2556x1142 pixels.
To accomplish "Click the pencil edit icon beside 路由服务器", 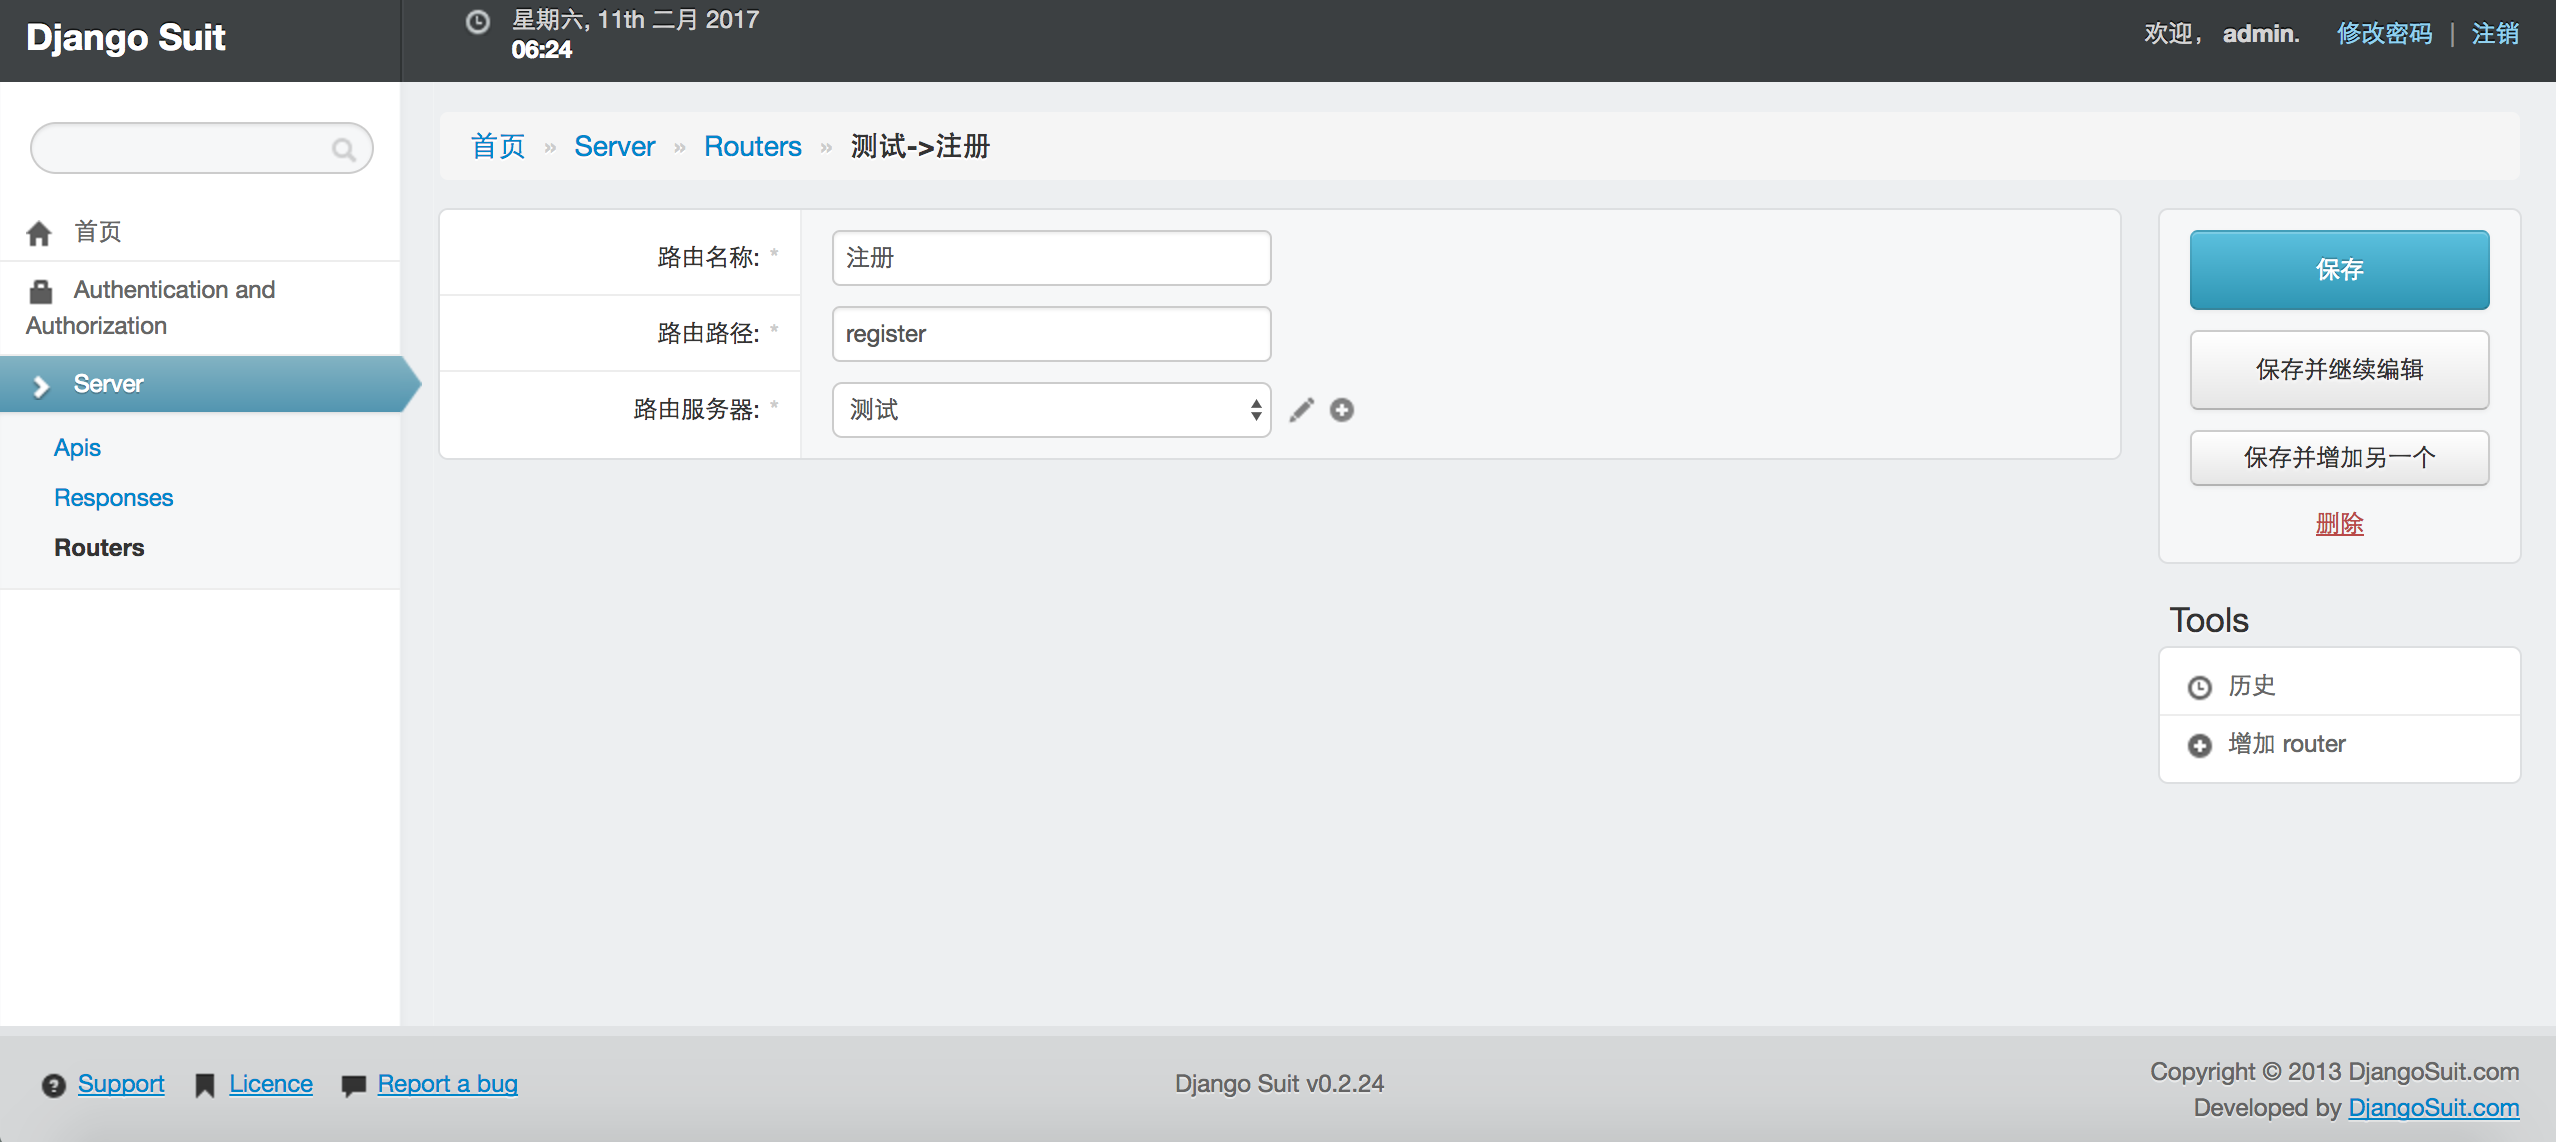I will click(1301, 410).
